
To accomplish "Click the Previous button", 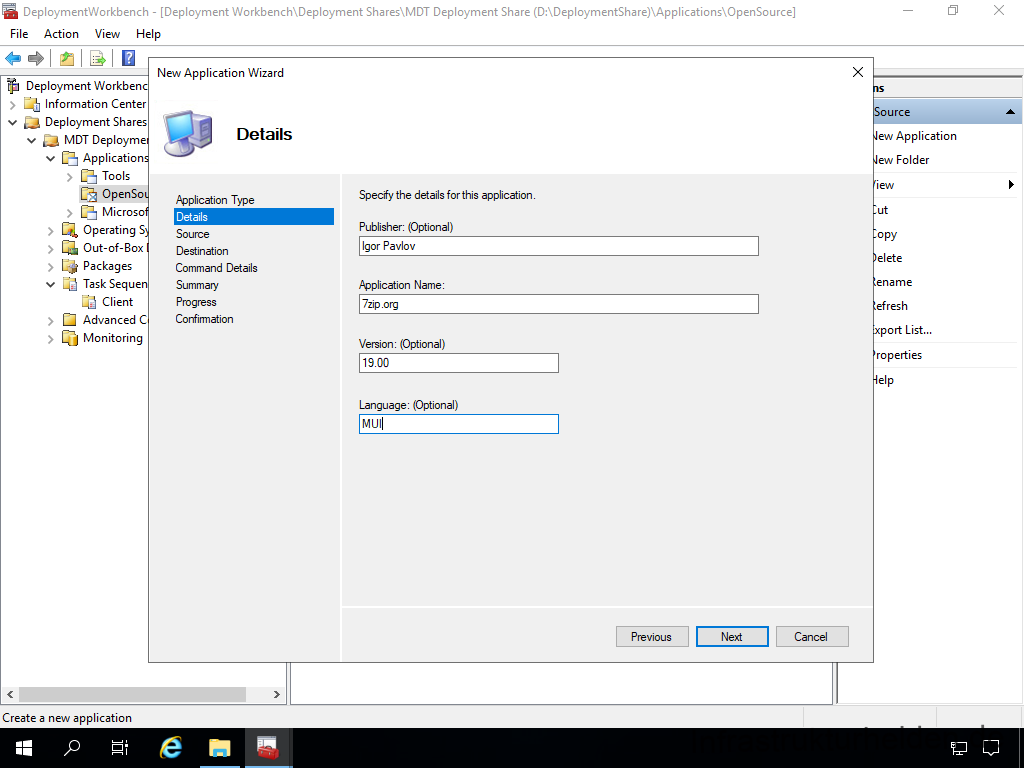I will coord(651,637).
